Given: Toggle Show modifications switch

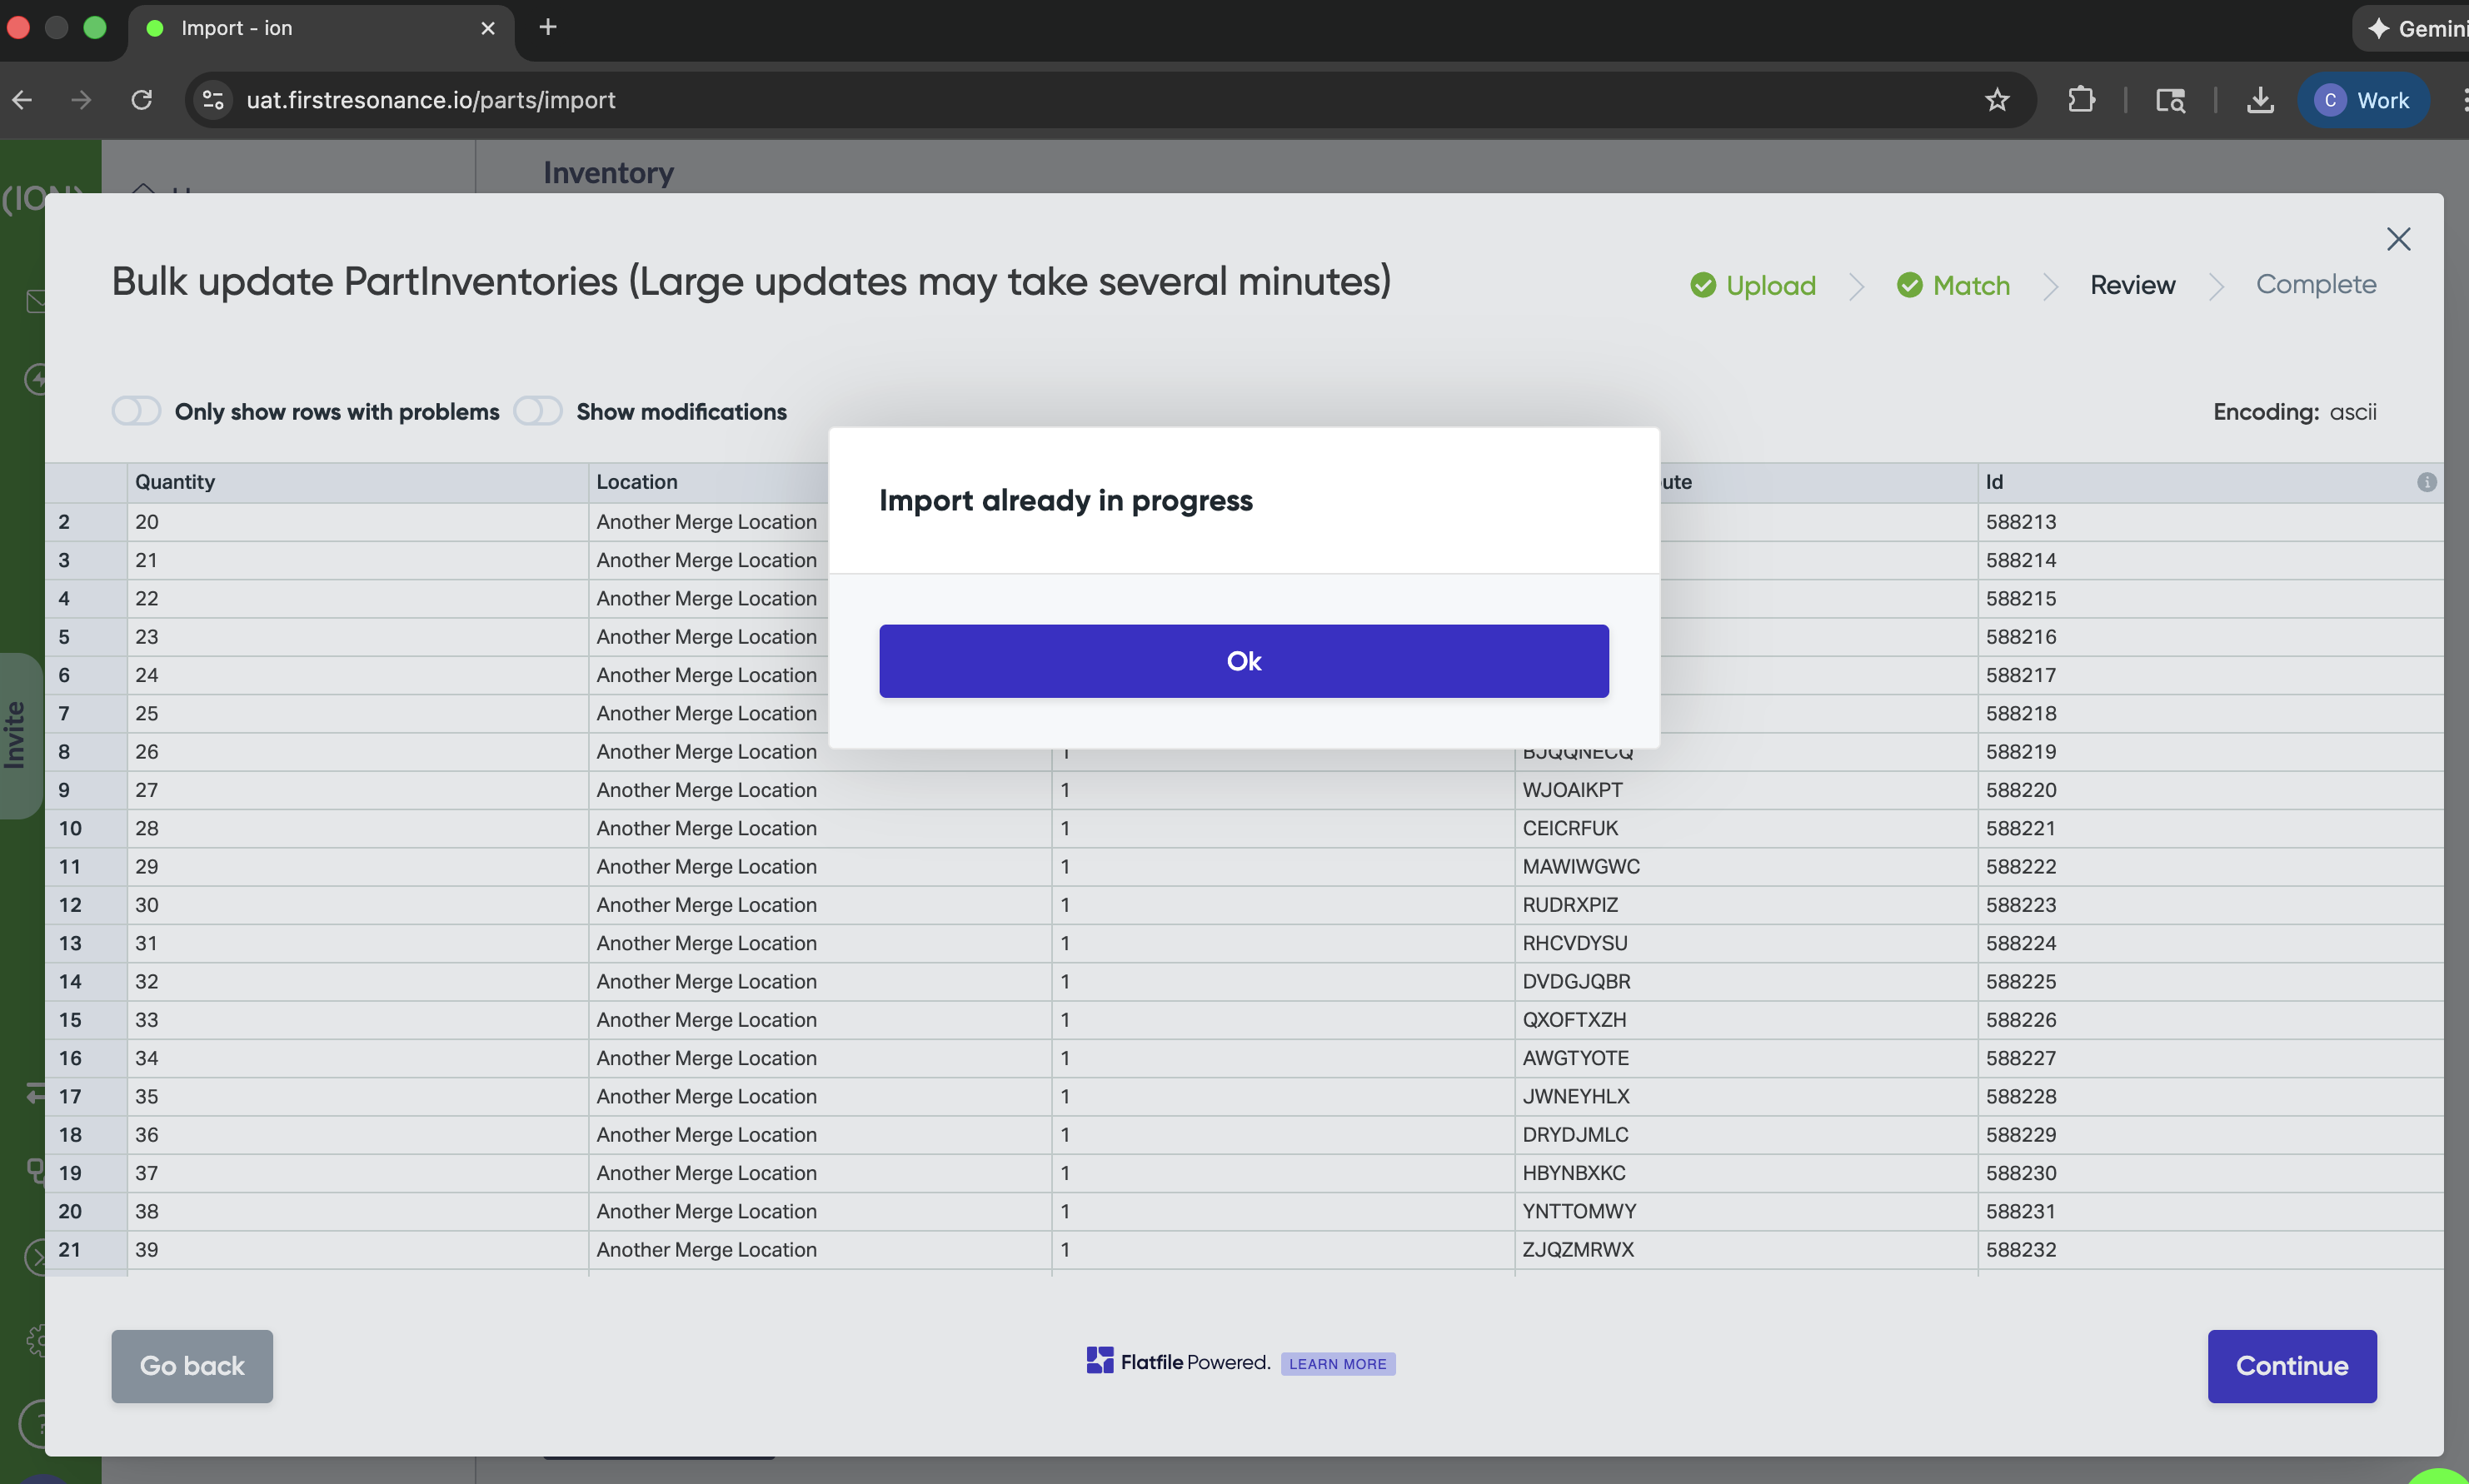Looking at the screenshot, I should [x=538, y=411].
